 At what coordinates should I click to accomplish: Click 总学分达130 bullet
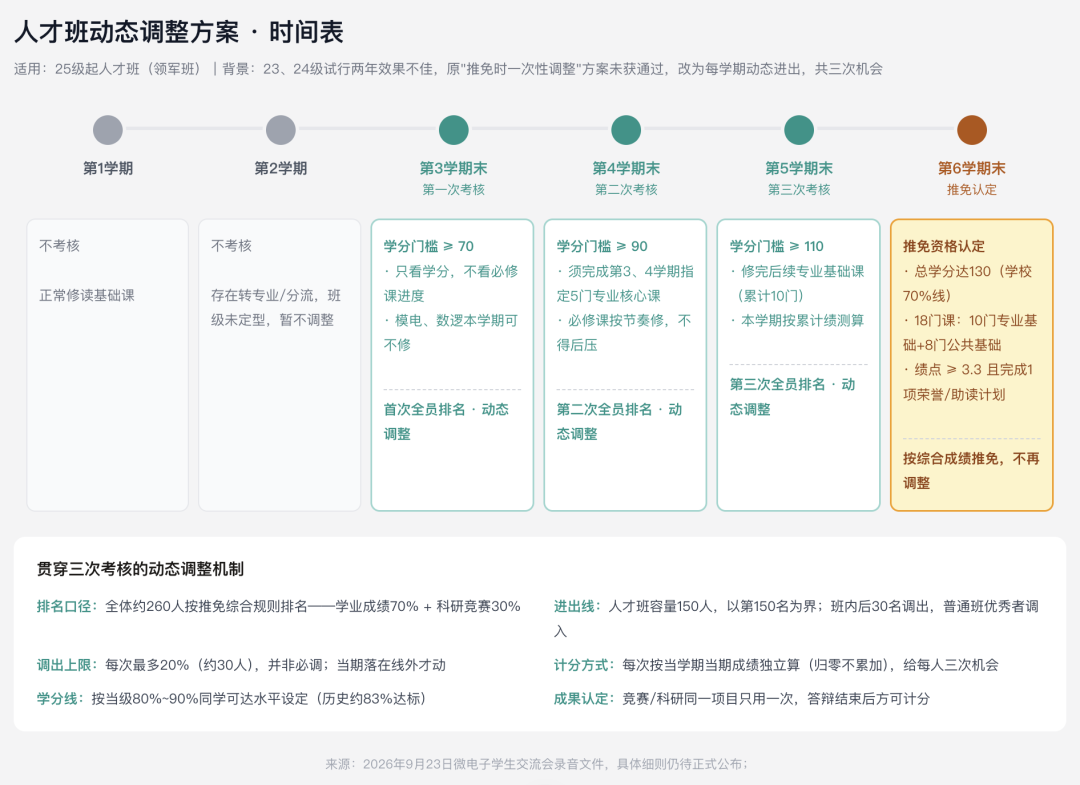pos(968,283)
